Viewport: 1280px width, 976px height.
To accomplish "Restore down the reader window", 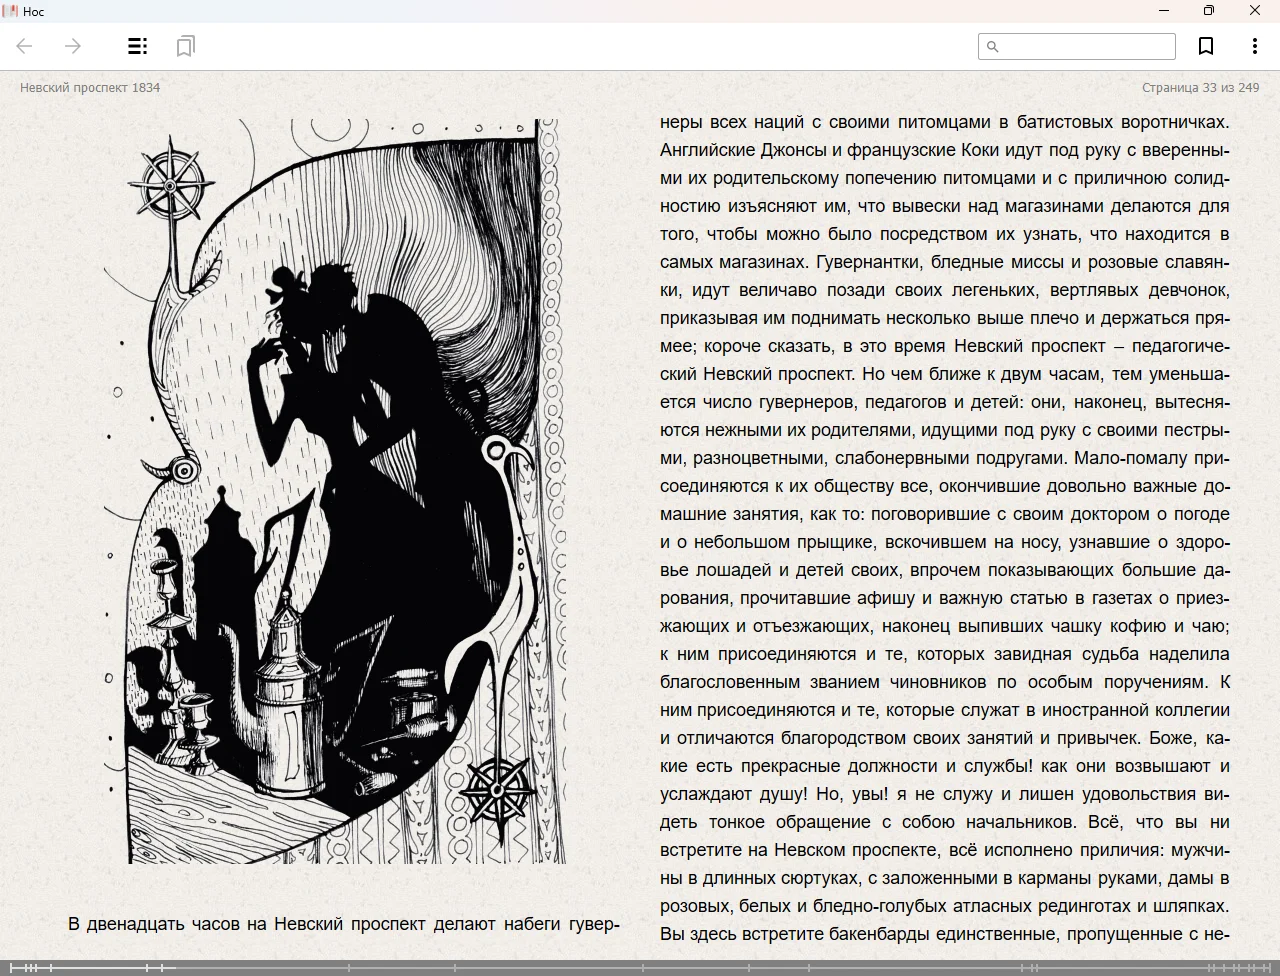I will pos(1209,11).
